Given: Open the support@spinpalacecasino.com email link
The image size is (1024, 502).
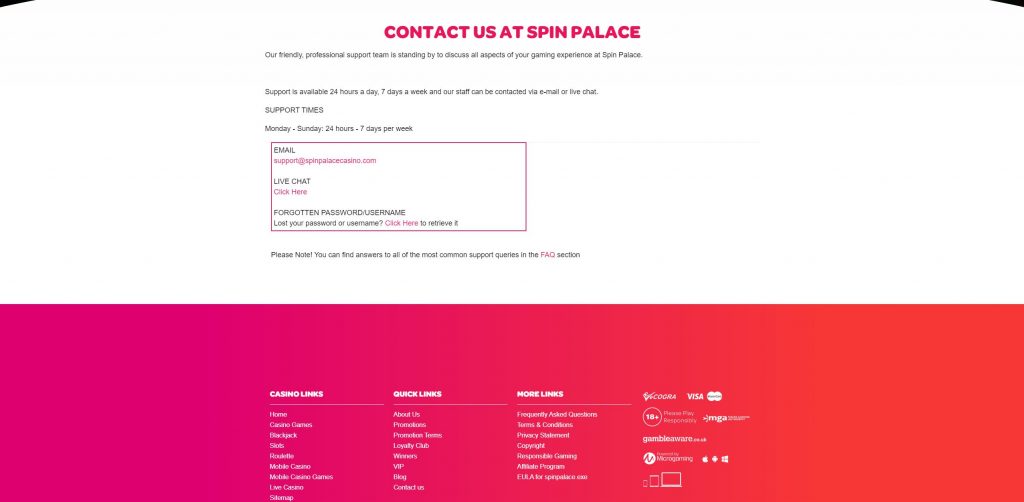Looking at the screenshot, I should click(325, 161).
